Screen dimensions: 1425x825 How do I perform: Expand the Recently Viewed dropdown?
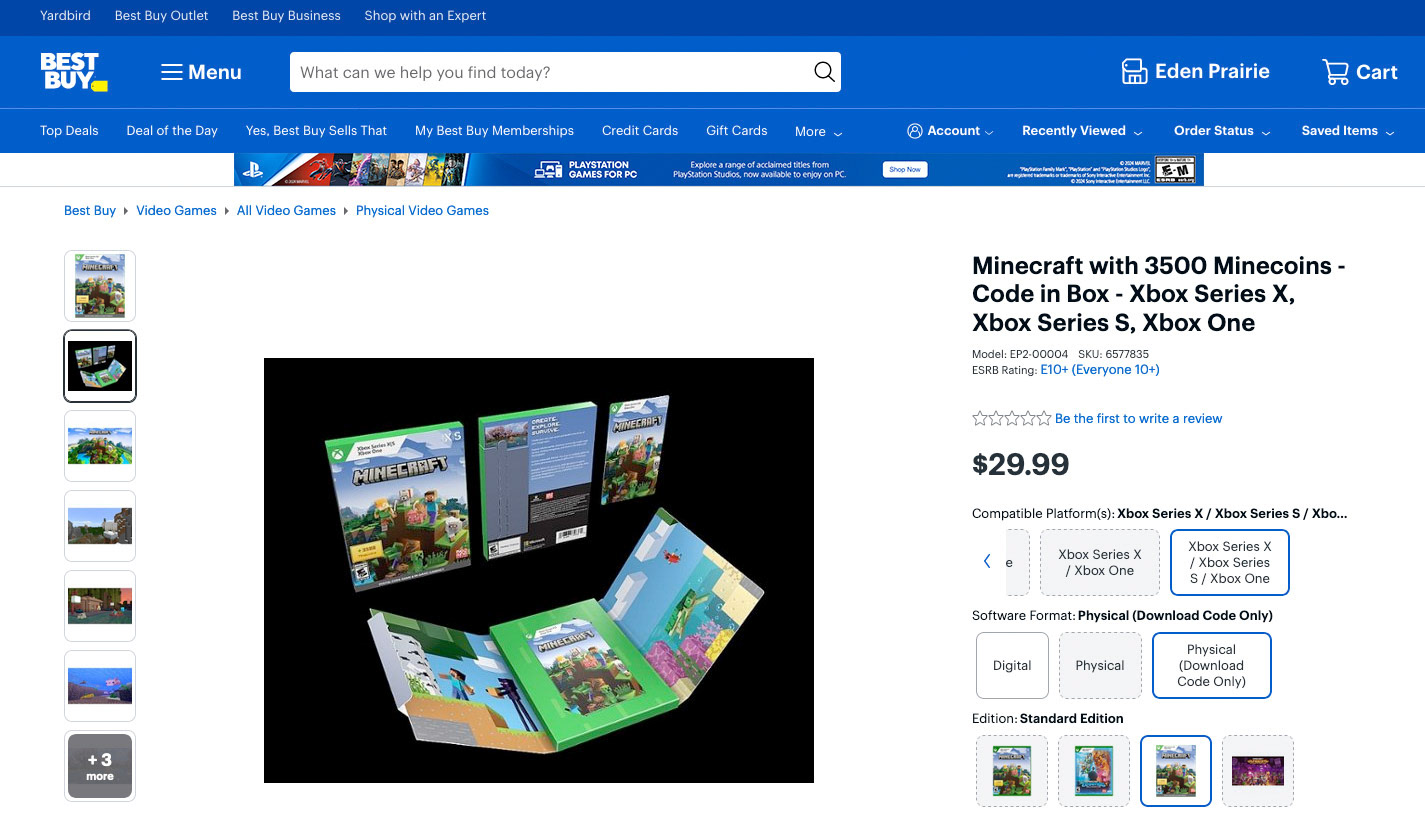pos(1082,131)
